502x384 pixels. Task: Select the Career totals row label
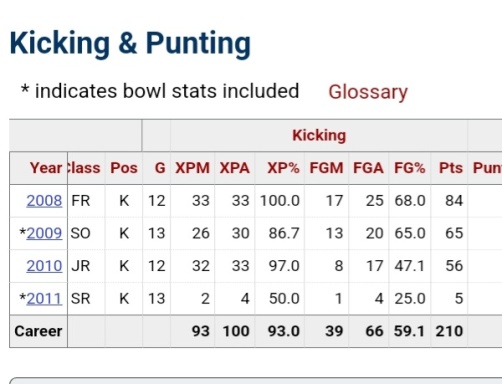point(38,331)
